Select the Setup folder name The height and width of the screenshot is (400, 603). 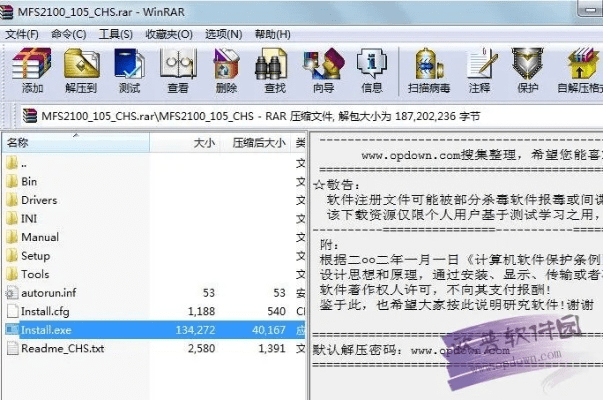click(x=35, y=256)
